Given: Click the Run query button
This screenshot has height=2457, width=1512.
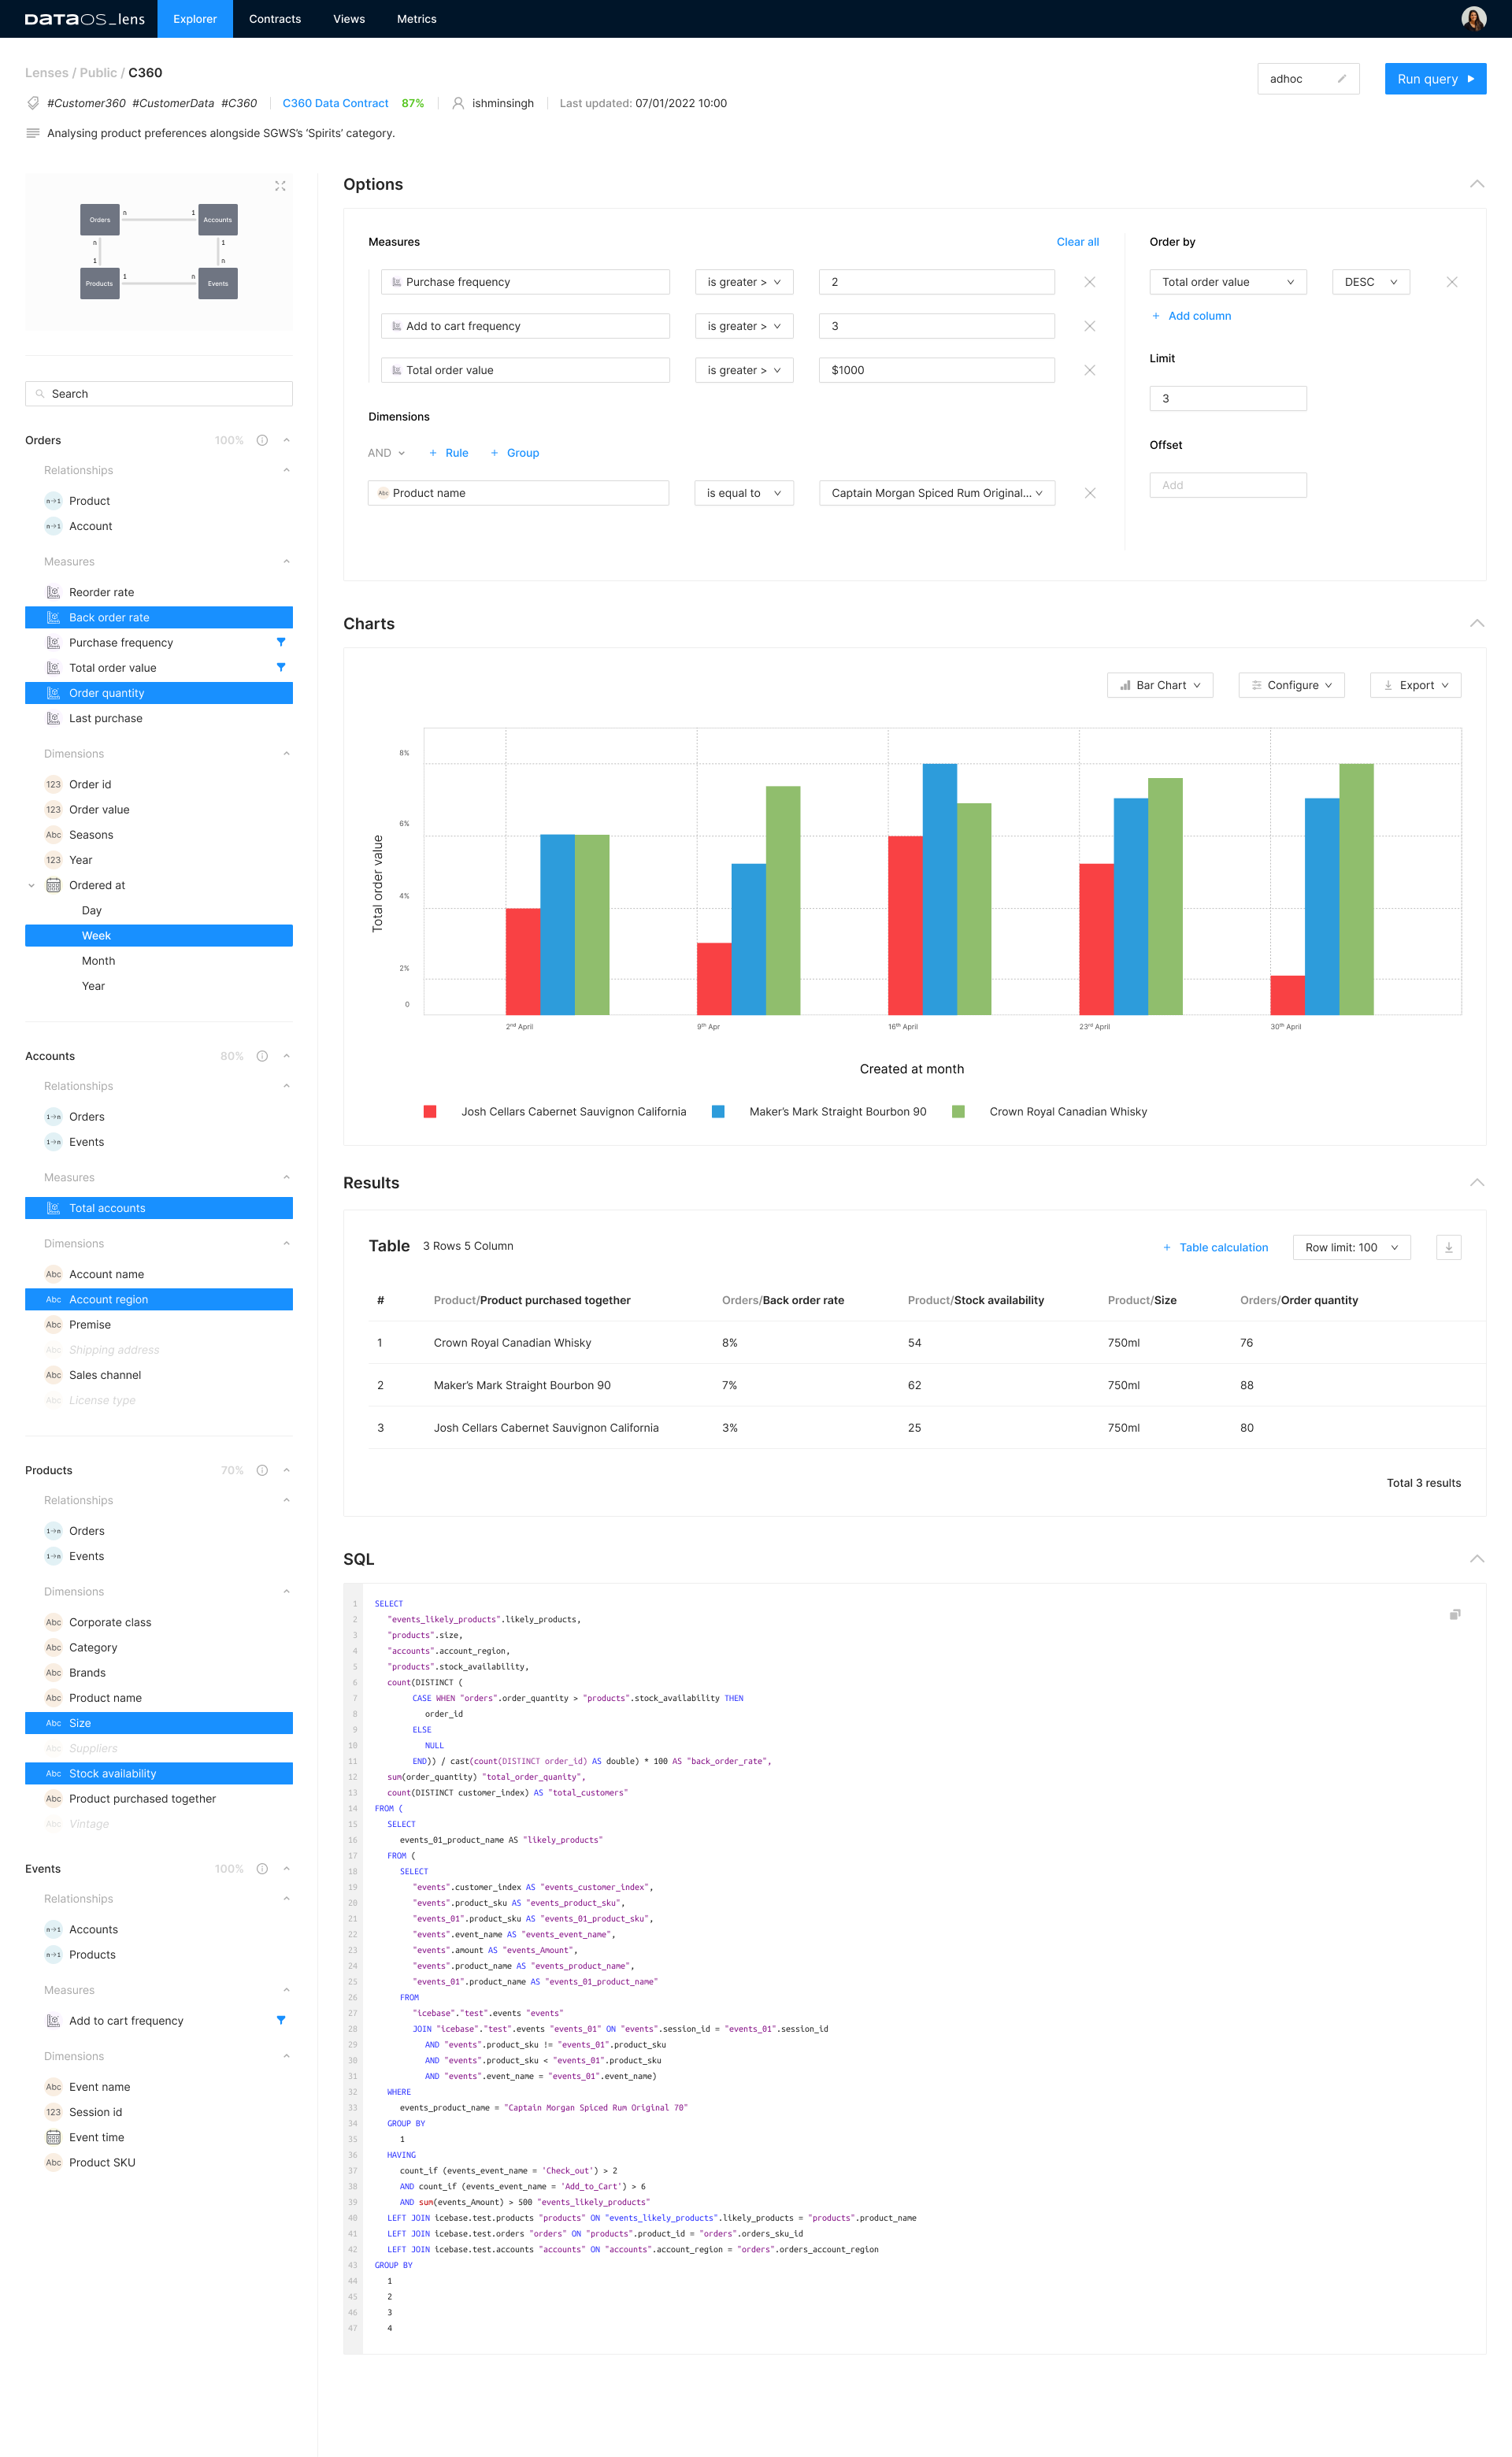Looking at the screenshot, I should [x=1435, y=79].
